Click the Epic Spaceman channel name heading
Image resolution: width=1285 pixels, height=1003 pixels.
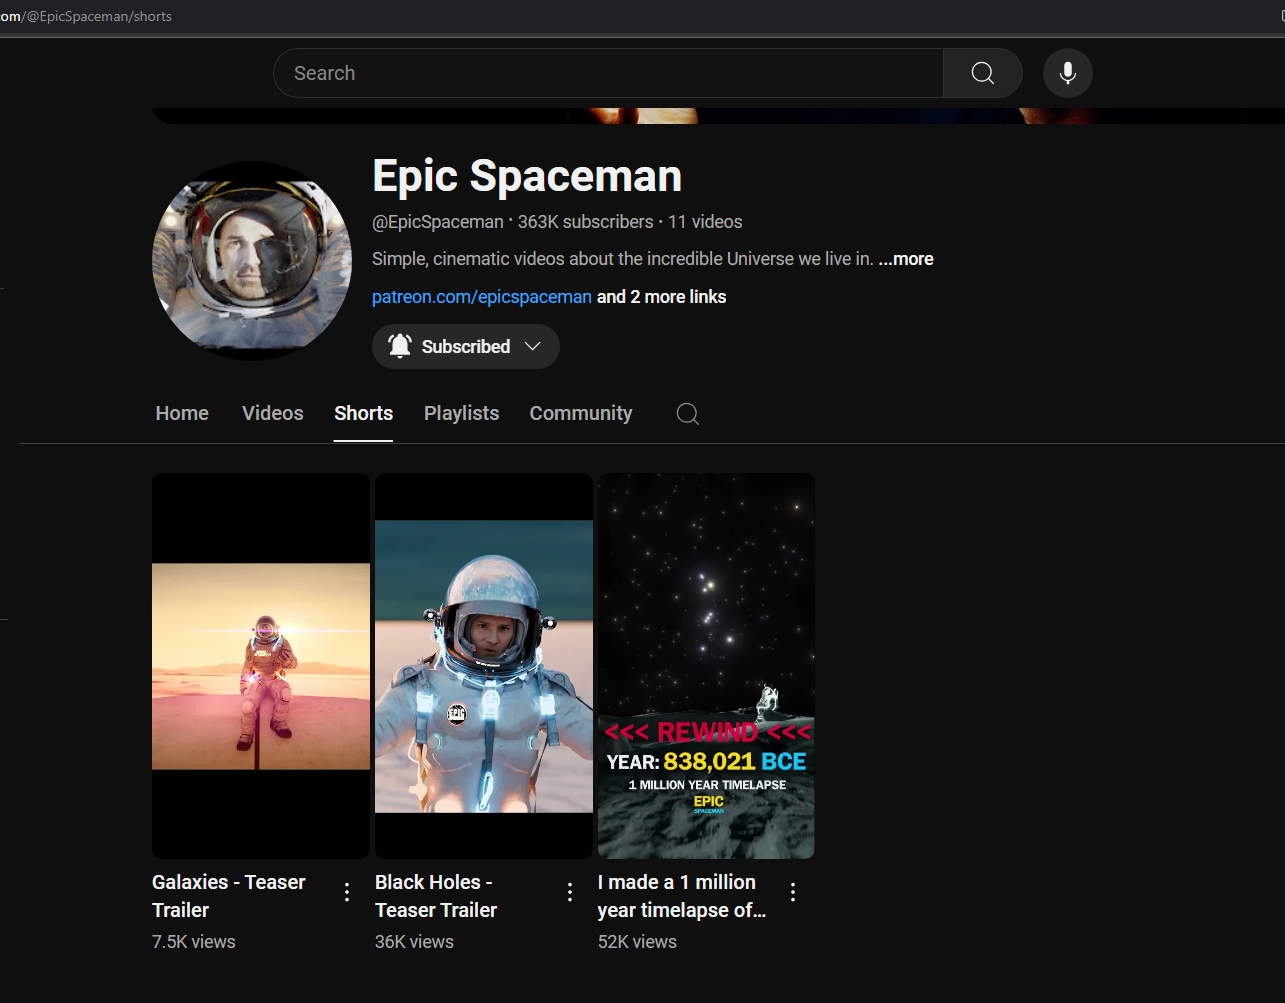[527, 176]
